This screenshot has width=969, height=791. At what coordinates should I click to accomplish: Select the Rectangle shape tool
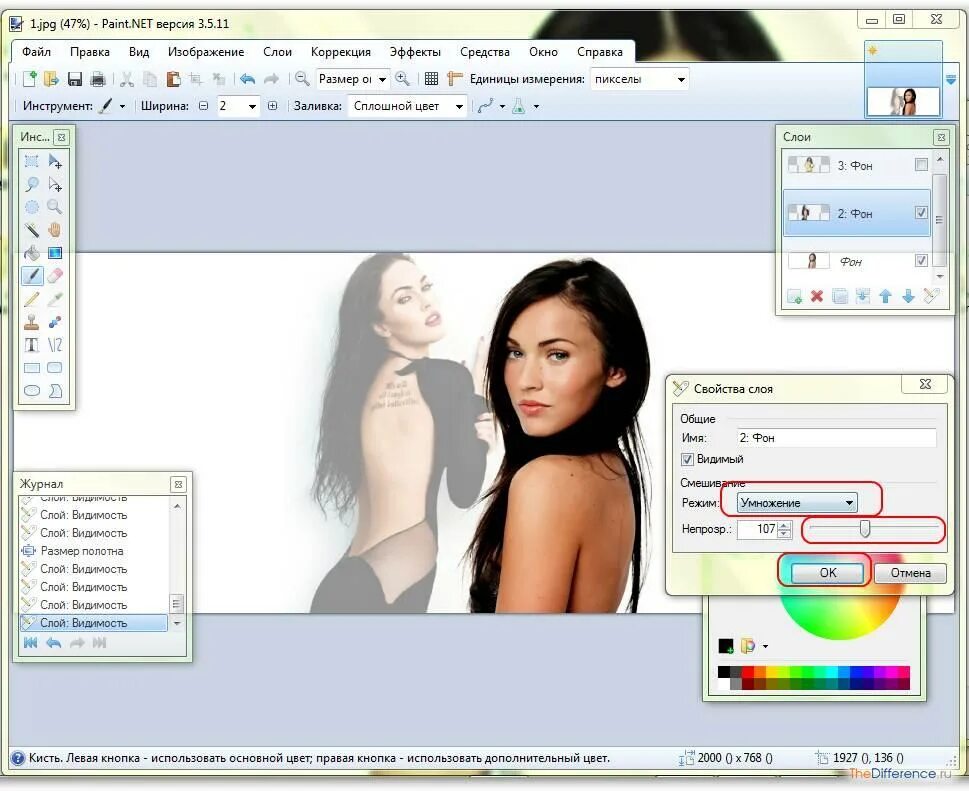[32, 368]
